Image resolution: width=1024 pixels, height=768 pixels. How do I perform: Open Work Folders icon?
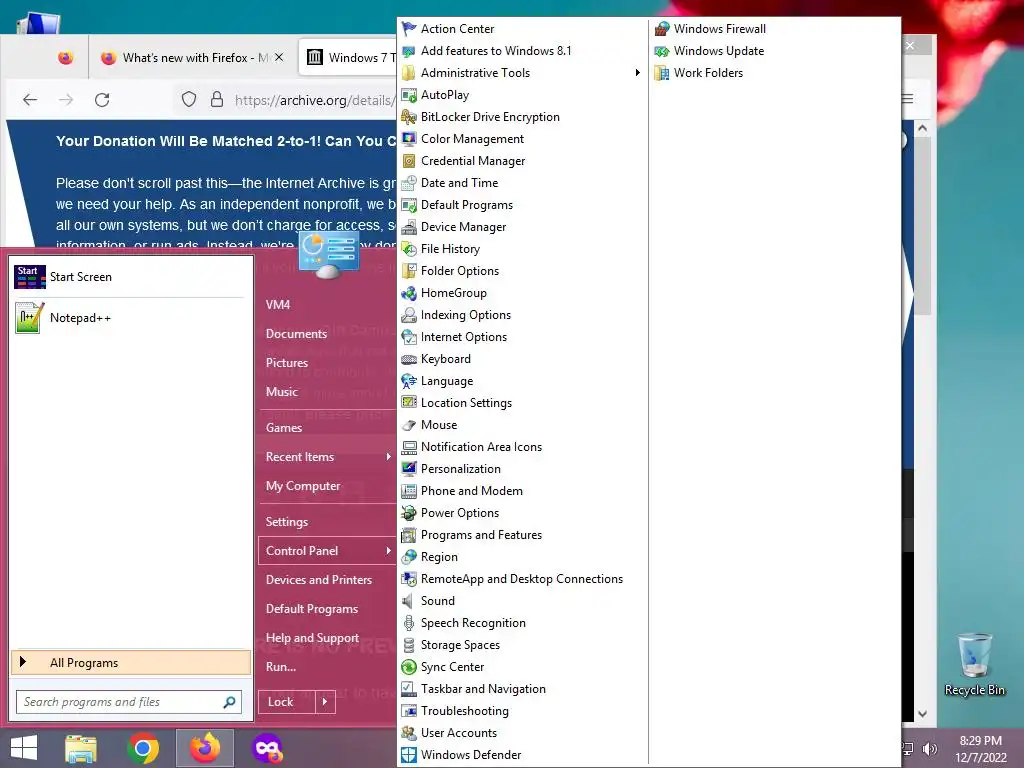click(x=662, y=73)
